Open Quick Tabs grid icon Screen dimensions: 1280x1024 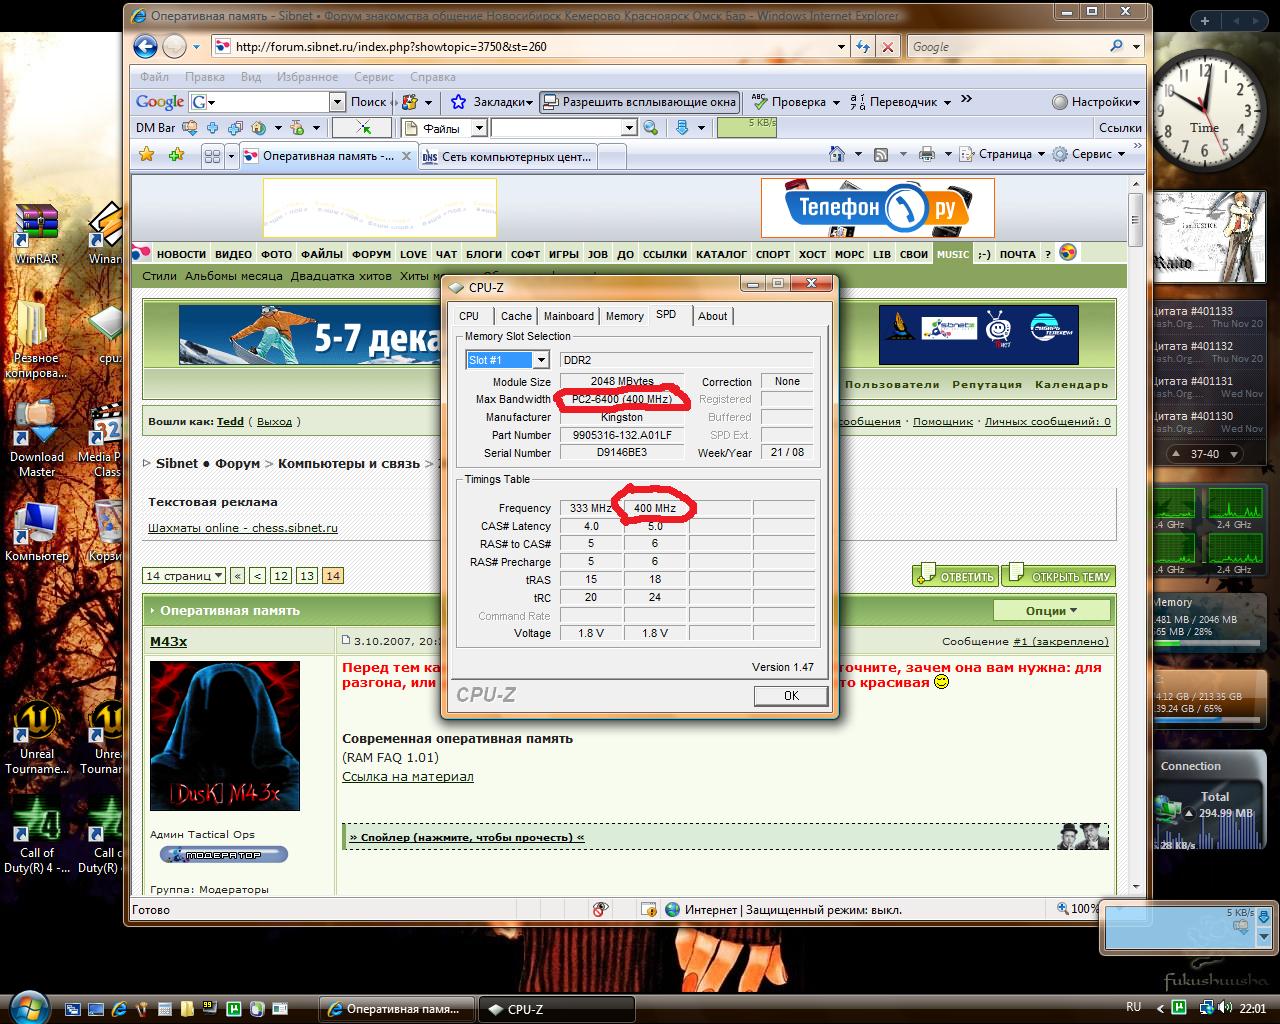pyautogui.click(x=212, y=155)
